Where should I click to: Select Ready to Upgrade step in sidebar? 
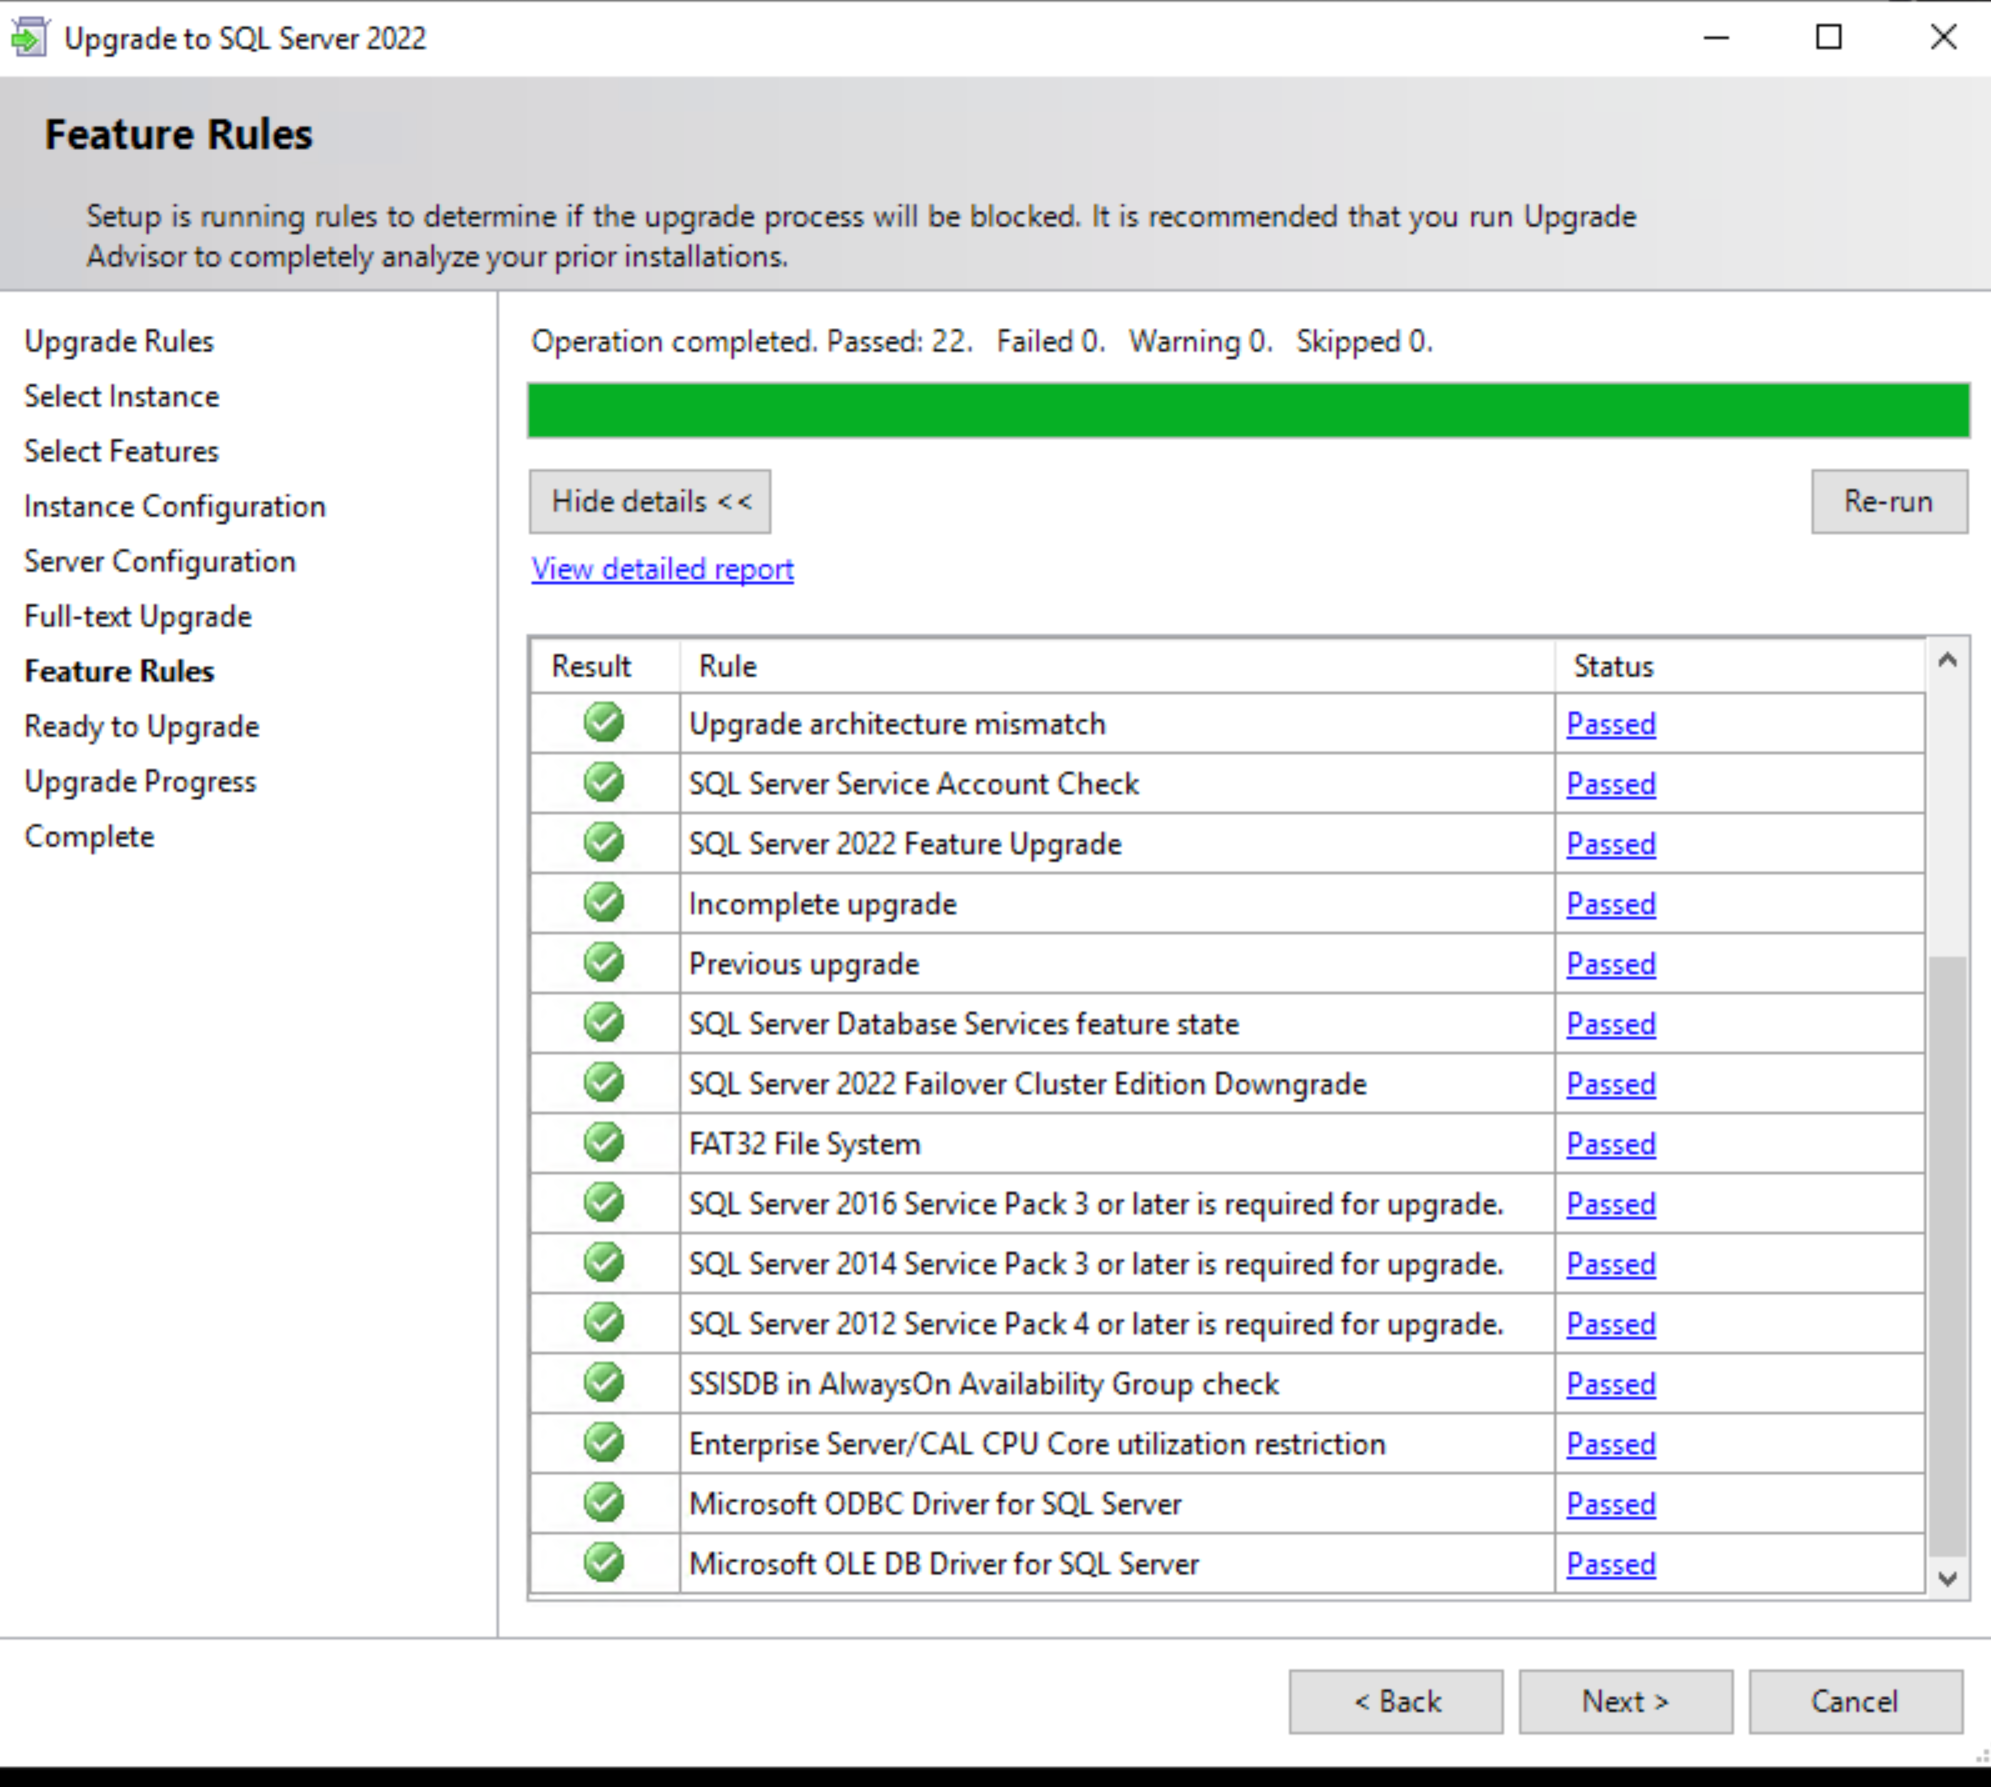(142, 726)
